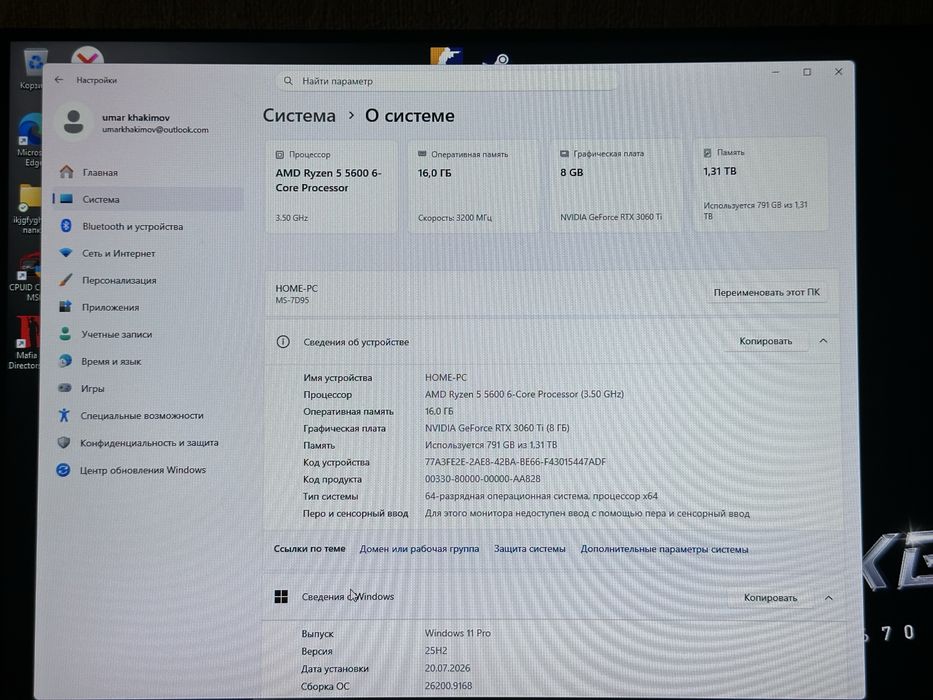Viewport: 933px width, 700px height.
Task: Click the Память storage icon
Action: coord(707,153)
